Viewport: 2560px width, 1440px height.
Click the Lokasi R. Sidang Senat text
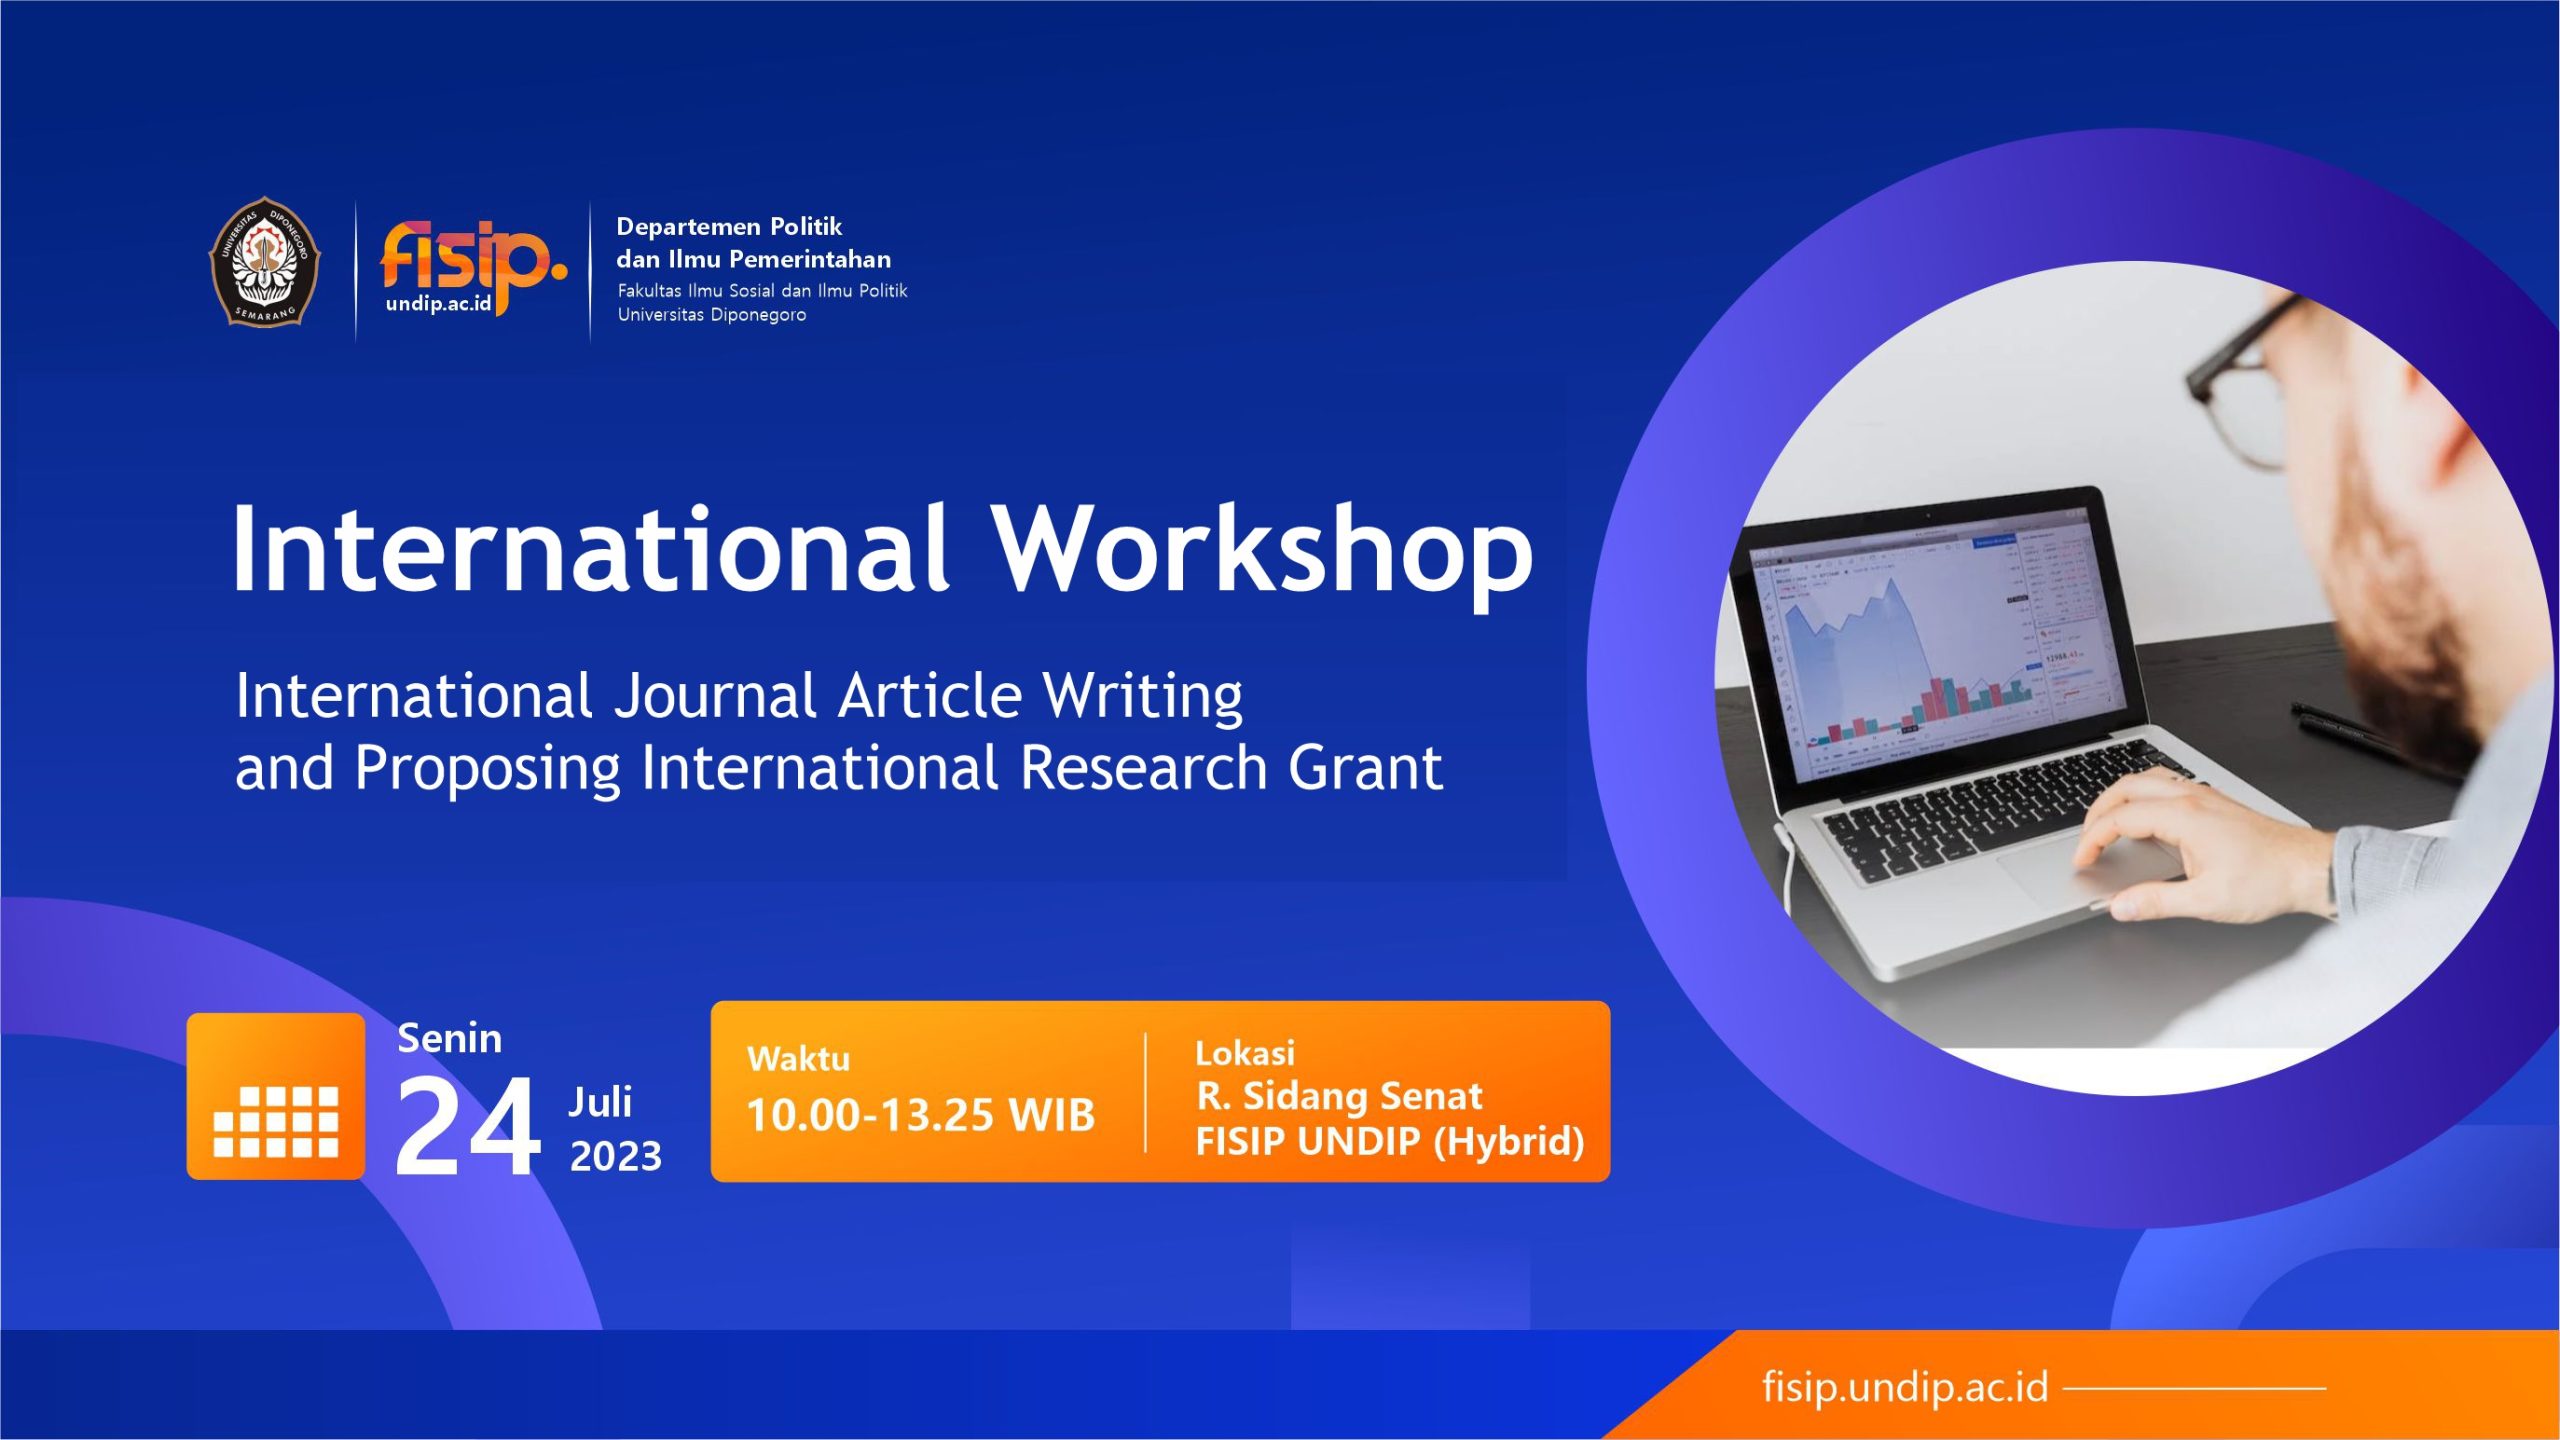[x=1338, y=1096]
